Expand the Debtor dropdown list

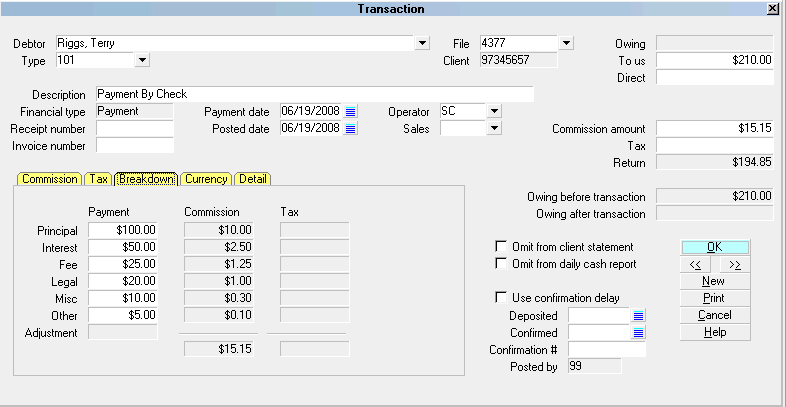(422, 43)
